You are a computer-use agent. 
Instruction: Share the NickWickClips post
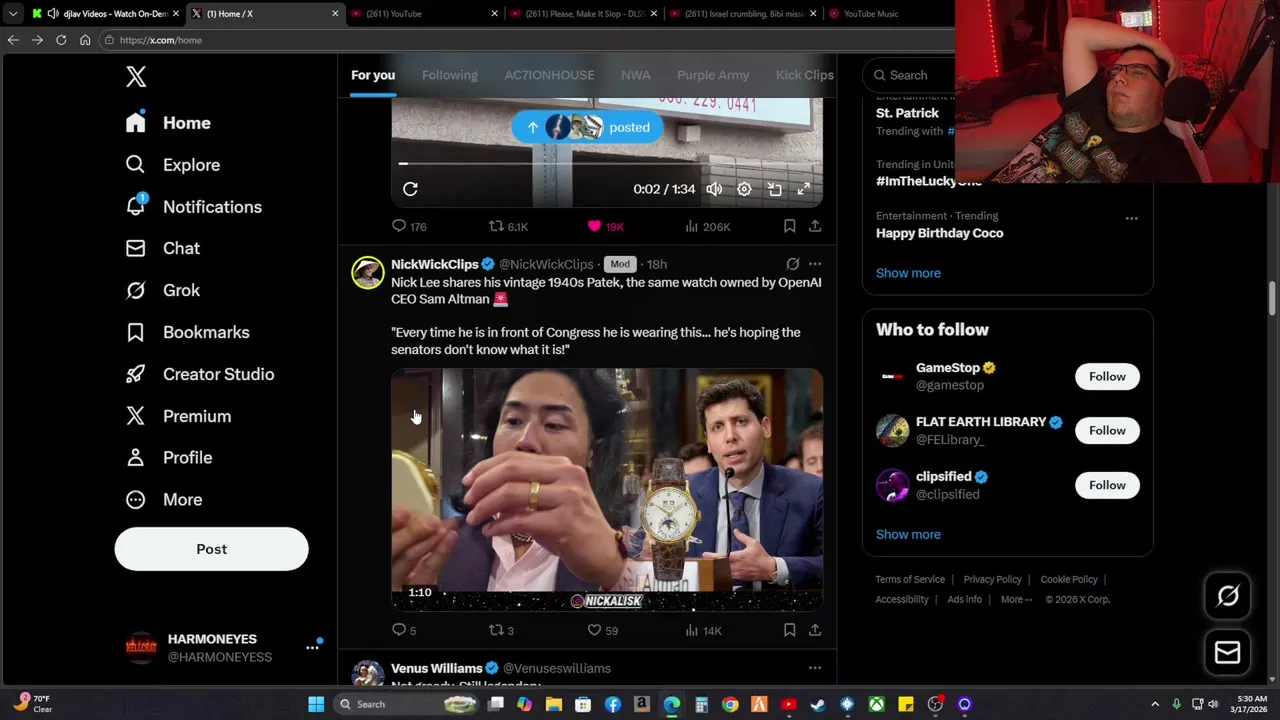815,630
